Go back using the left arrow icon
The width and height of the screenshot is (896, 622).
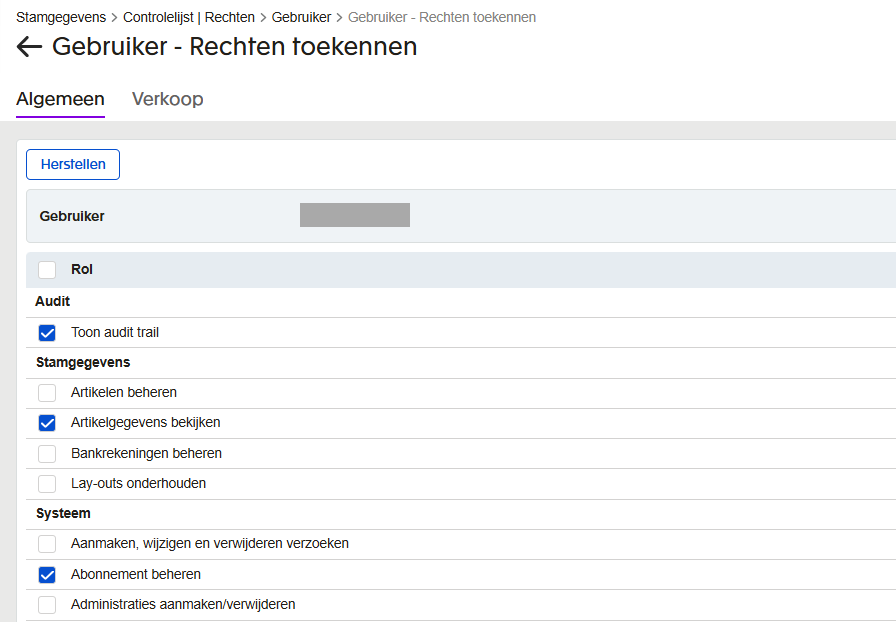click(x=29, y=47)
